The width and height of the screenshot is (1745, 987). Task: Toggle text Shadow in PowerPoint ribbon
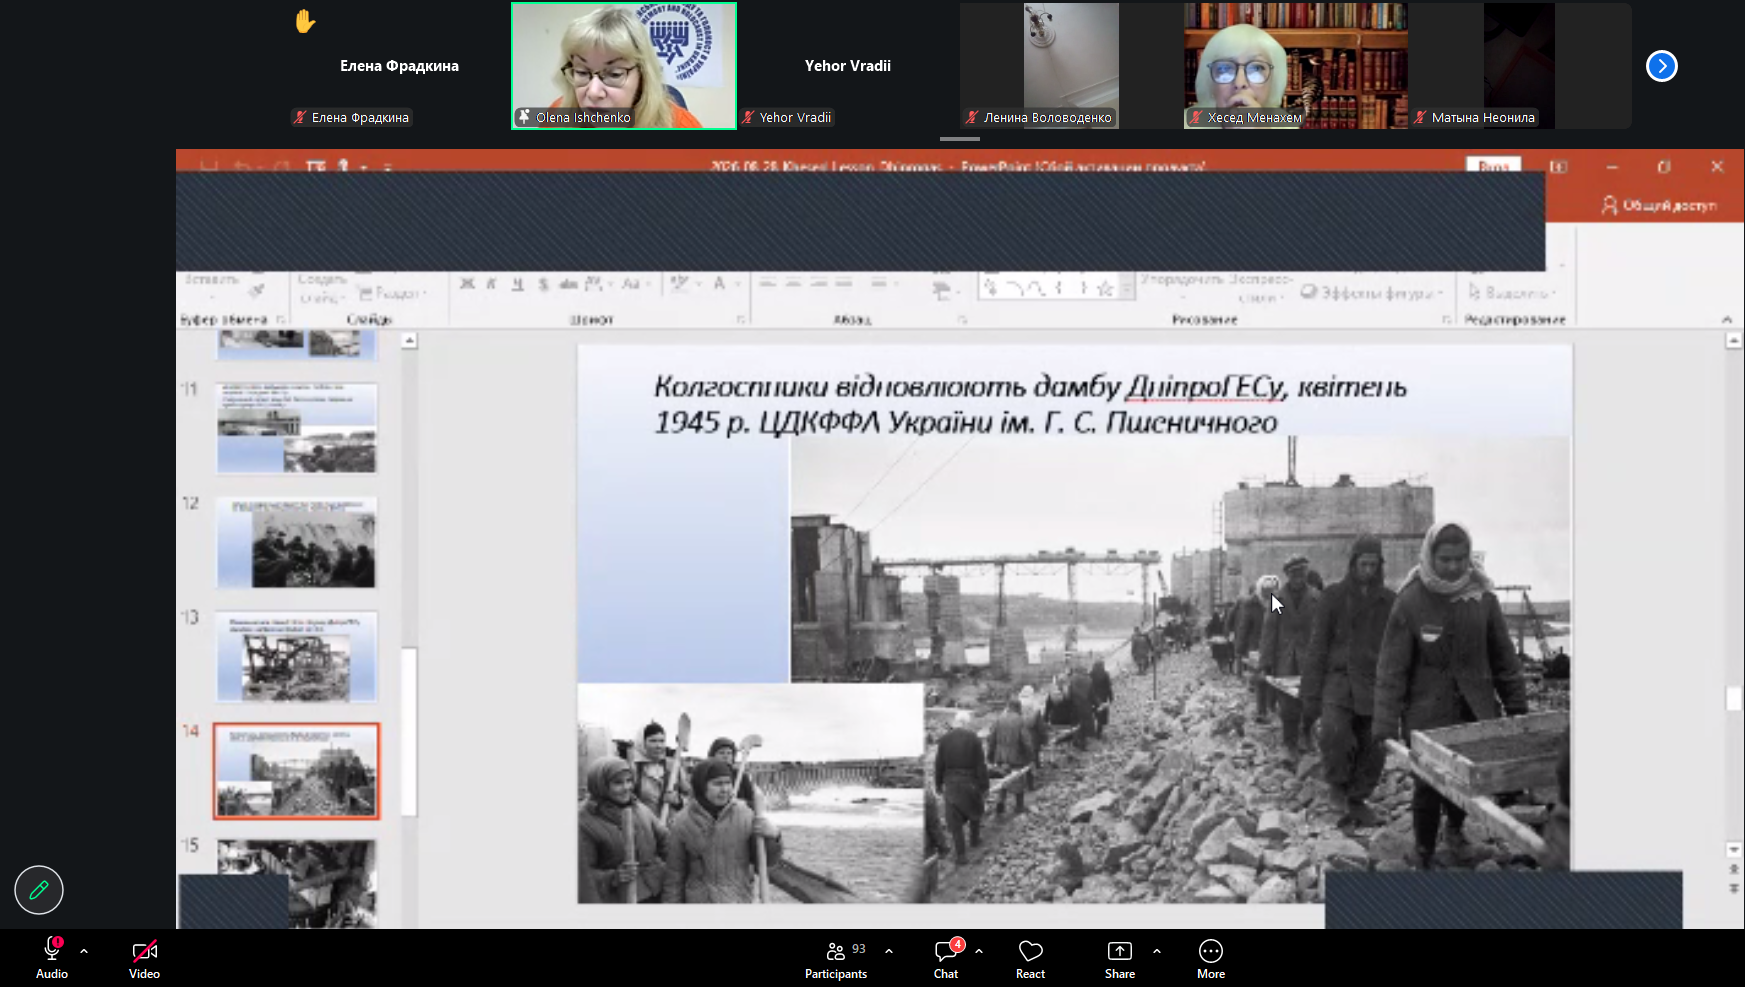click(543, 284)
